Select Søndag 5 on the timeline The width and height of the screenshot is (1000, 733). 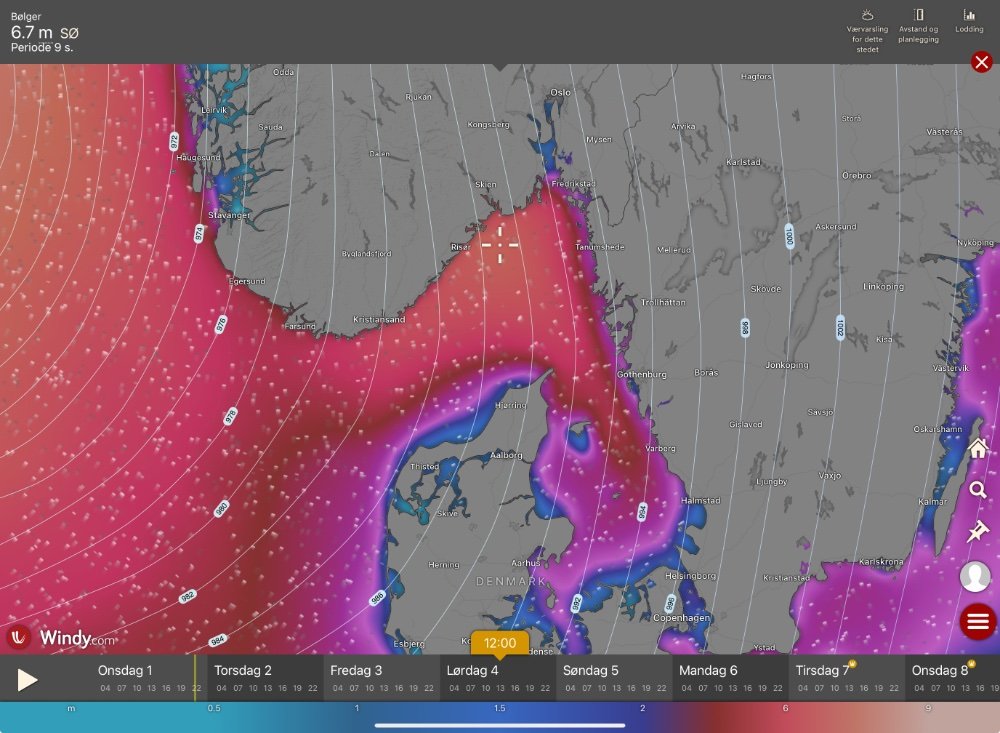point(590,670)
